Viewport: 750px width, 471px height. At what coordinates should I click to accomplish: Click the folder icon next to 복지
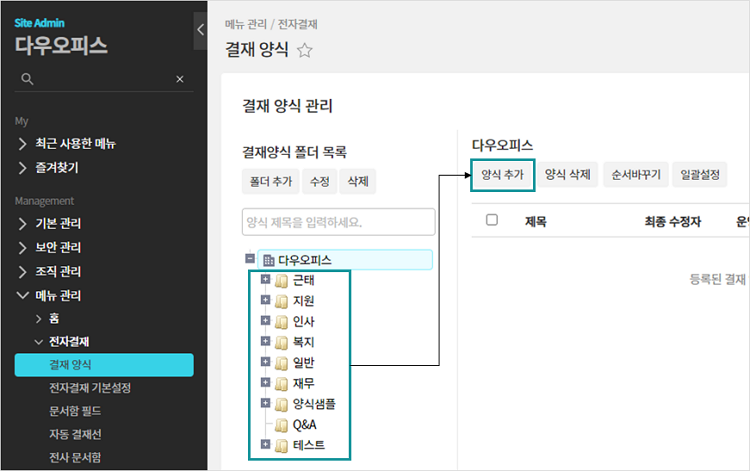pos(282,342)
